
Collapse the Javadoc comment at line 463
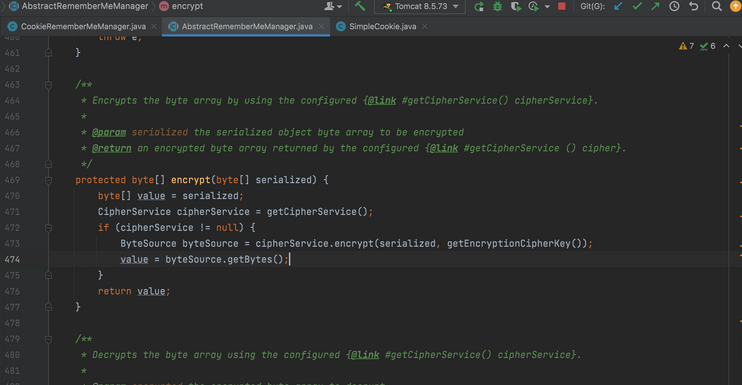(48, 85)
